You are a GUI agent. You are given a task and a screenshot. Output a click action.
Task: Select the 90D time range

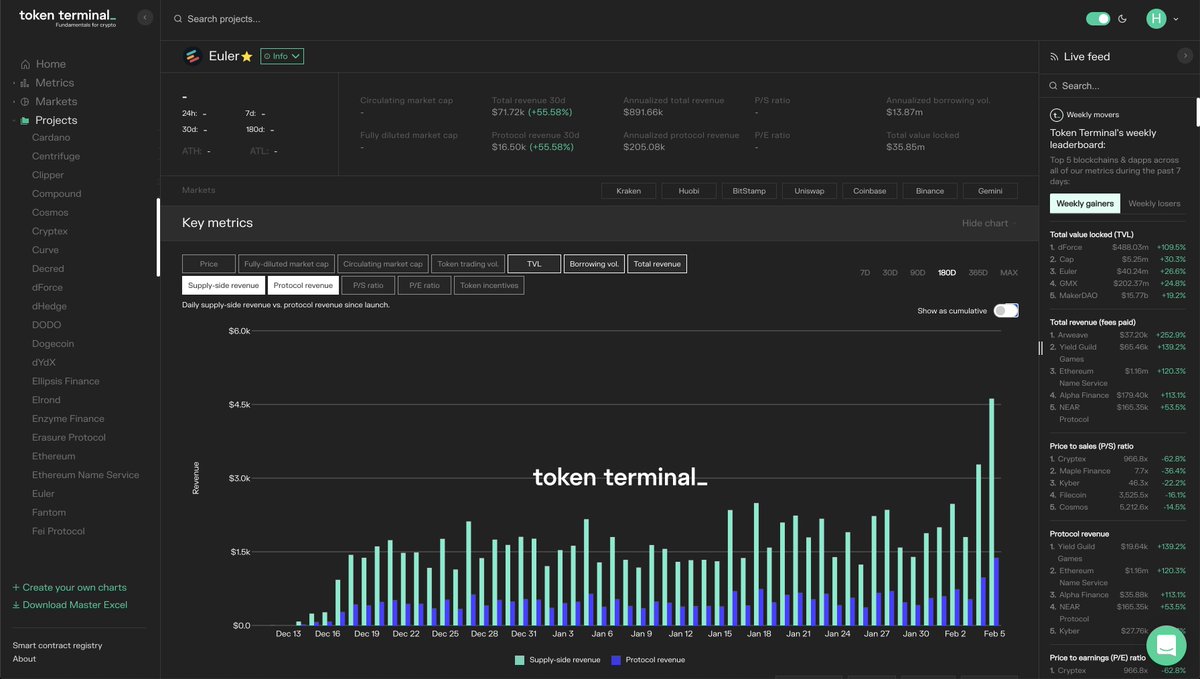click(x=917, y=273)
